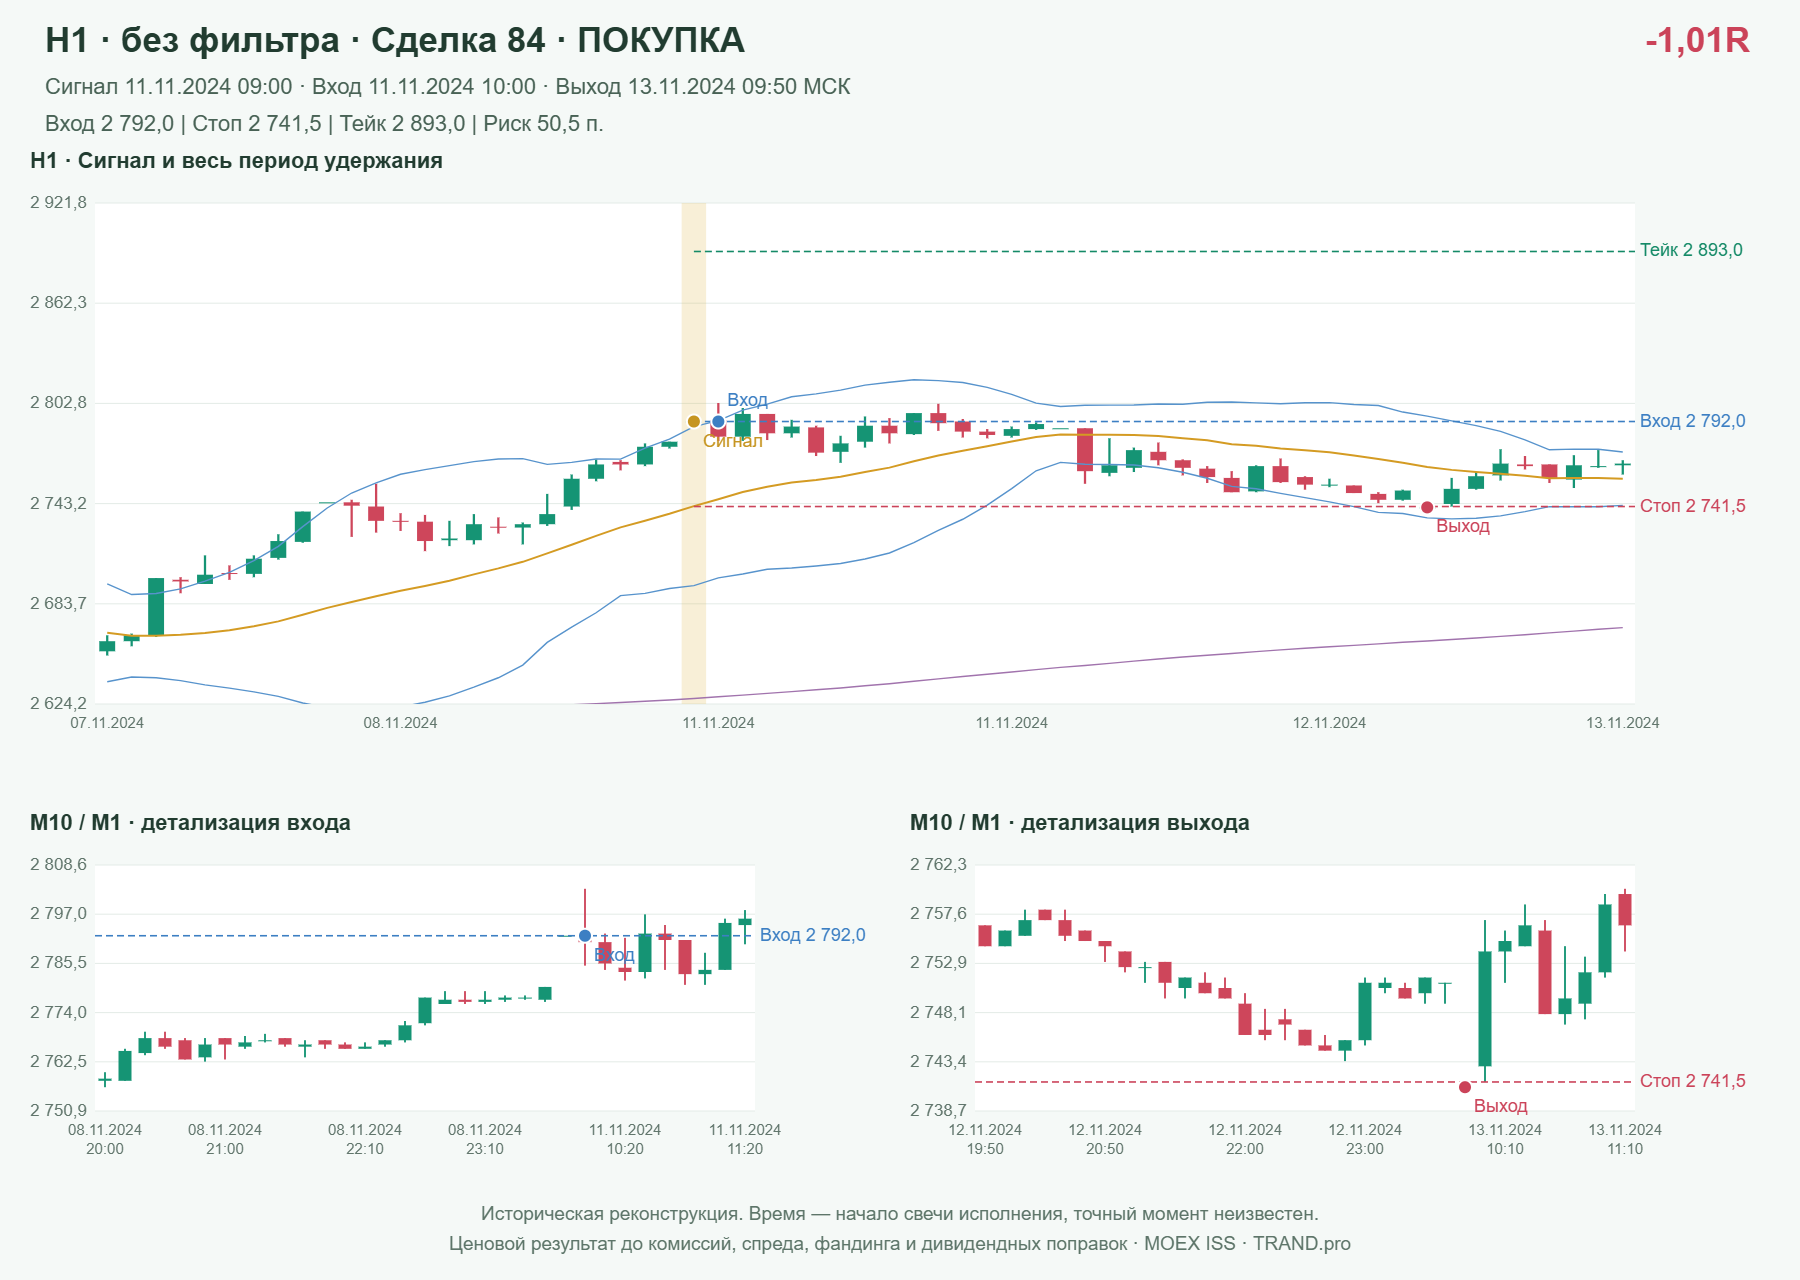
Task: Click the 2 802,8 price axis label
Action: pos(59,403)
